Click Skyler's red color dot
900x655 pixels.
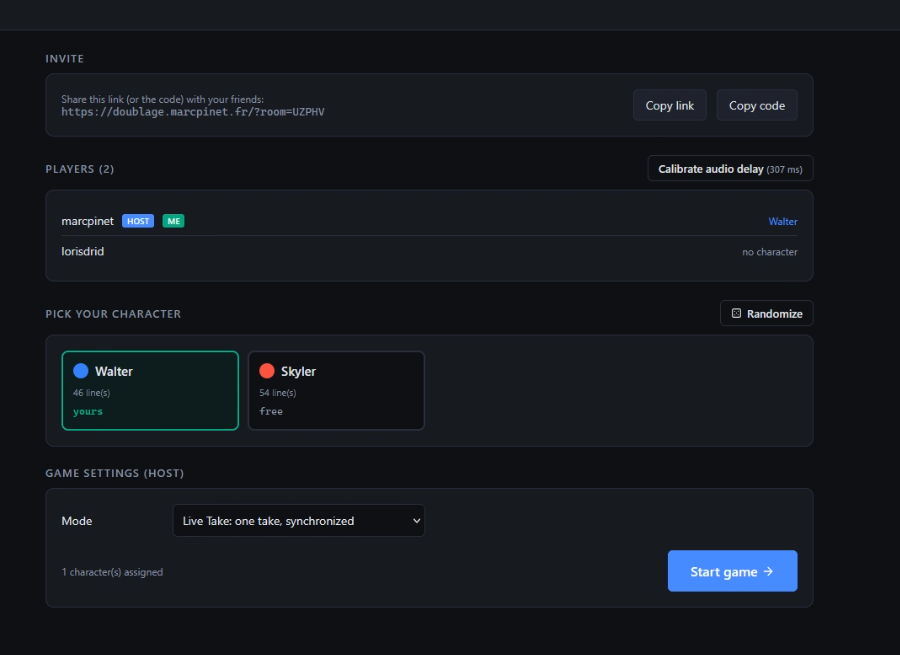coord(267,371)
